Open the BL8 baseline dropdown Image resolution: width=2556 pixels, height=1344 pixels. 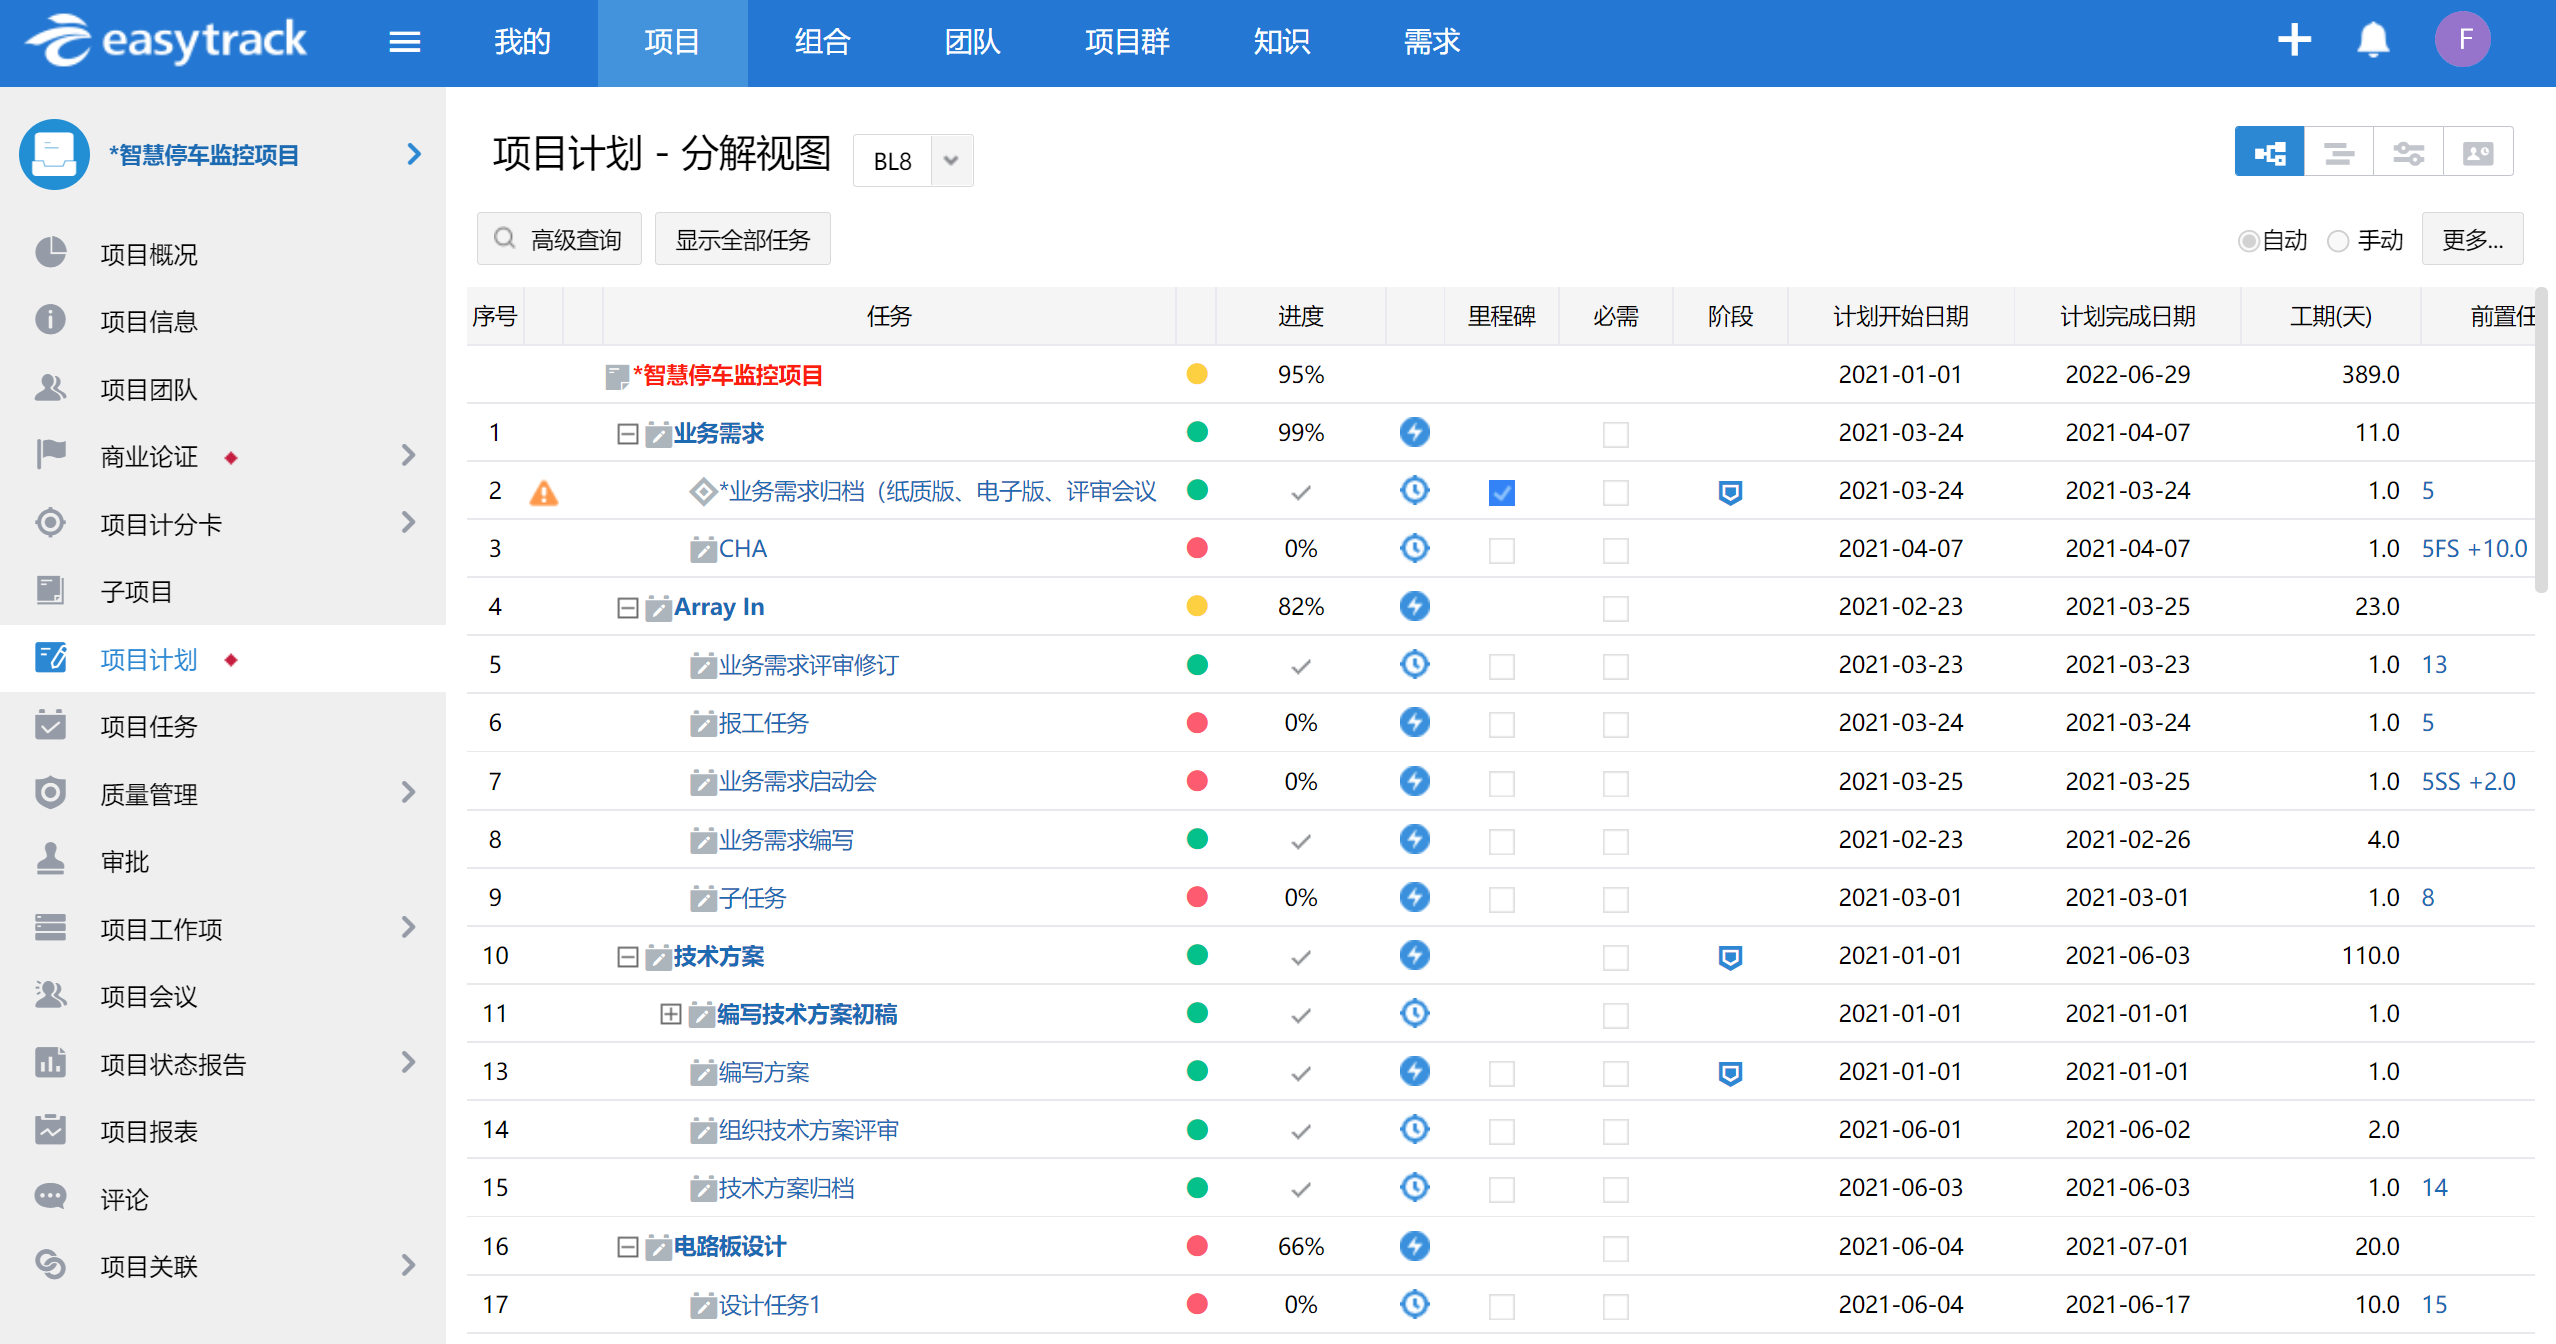pyautogui.click(x=951, y=160)
